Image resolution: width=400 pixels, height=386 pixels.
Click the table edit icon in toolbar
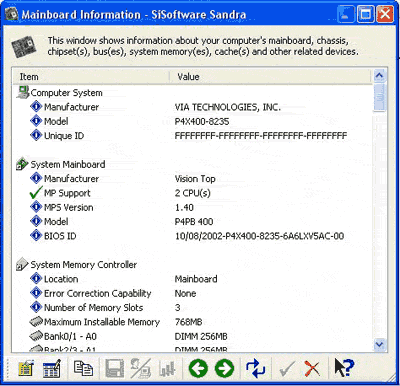click(x=51, y=368)
